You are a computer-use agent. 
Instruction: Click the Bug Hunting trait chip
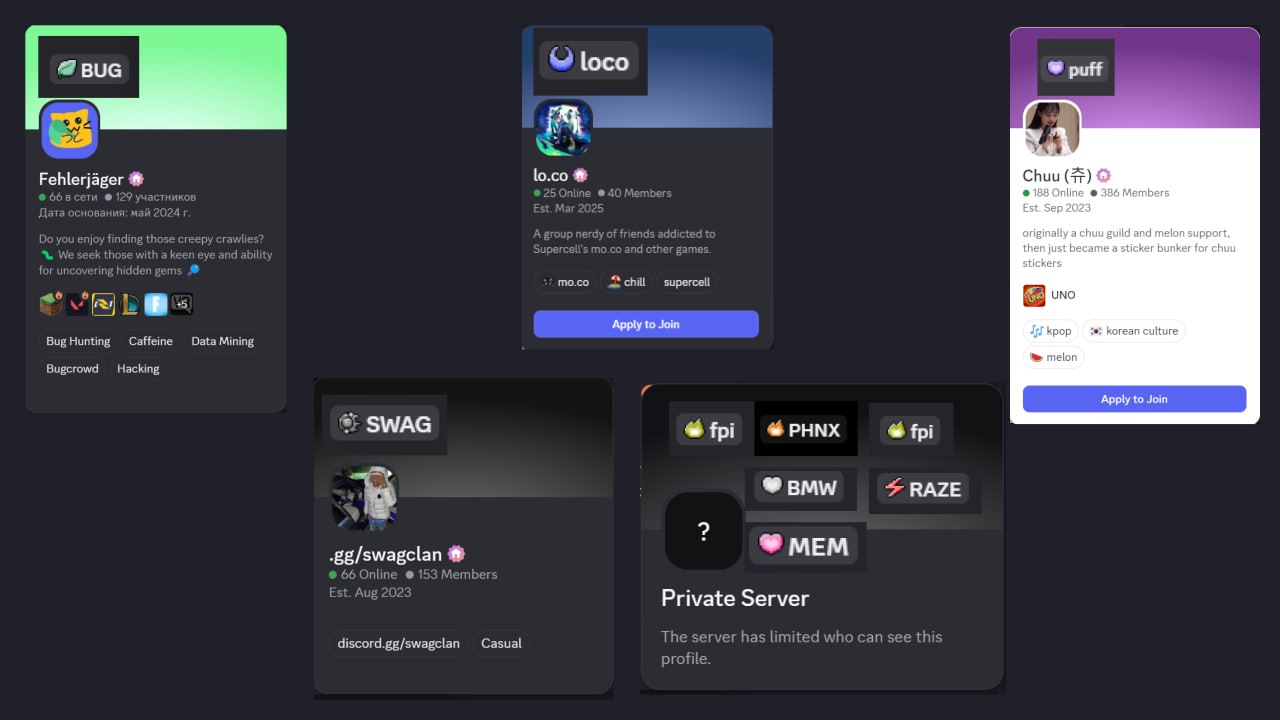point(78,341)
